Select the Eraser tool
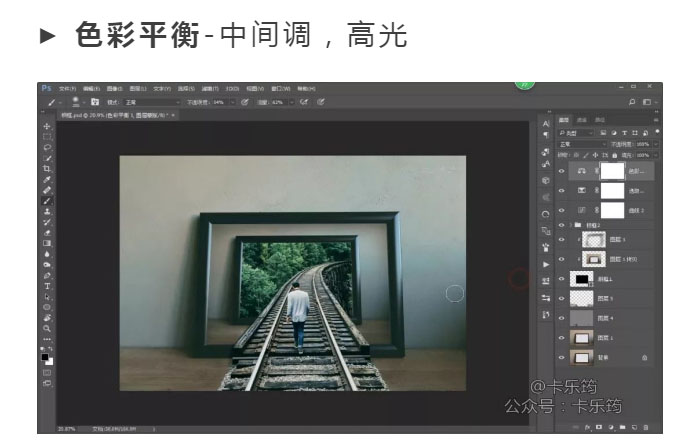Viewport: 700px width, 445px height. (x=47, y=233)
